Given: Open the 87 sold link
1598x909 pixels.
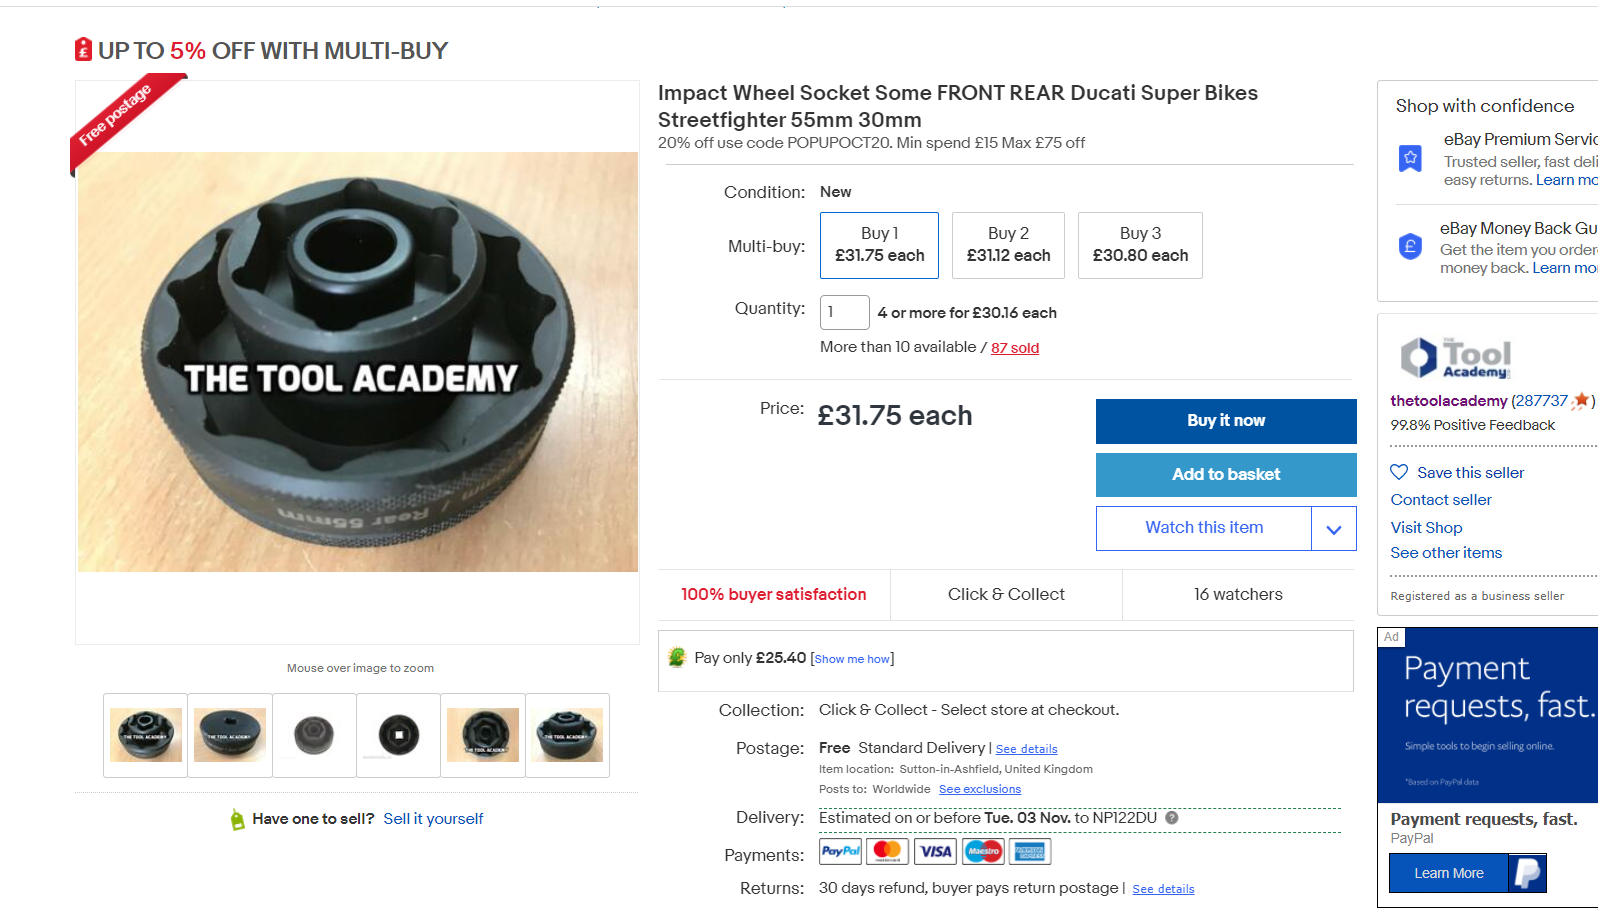Looking at the screenshot, I should tap(1015, 348).
